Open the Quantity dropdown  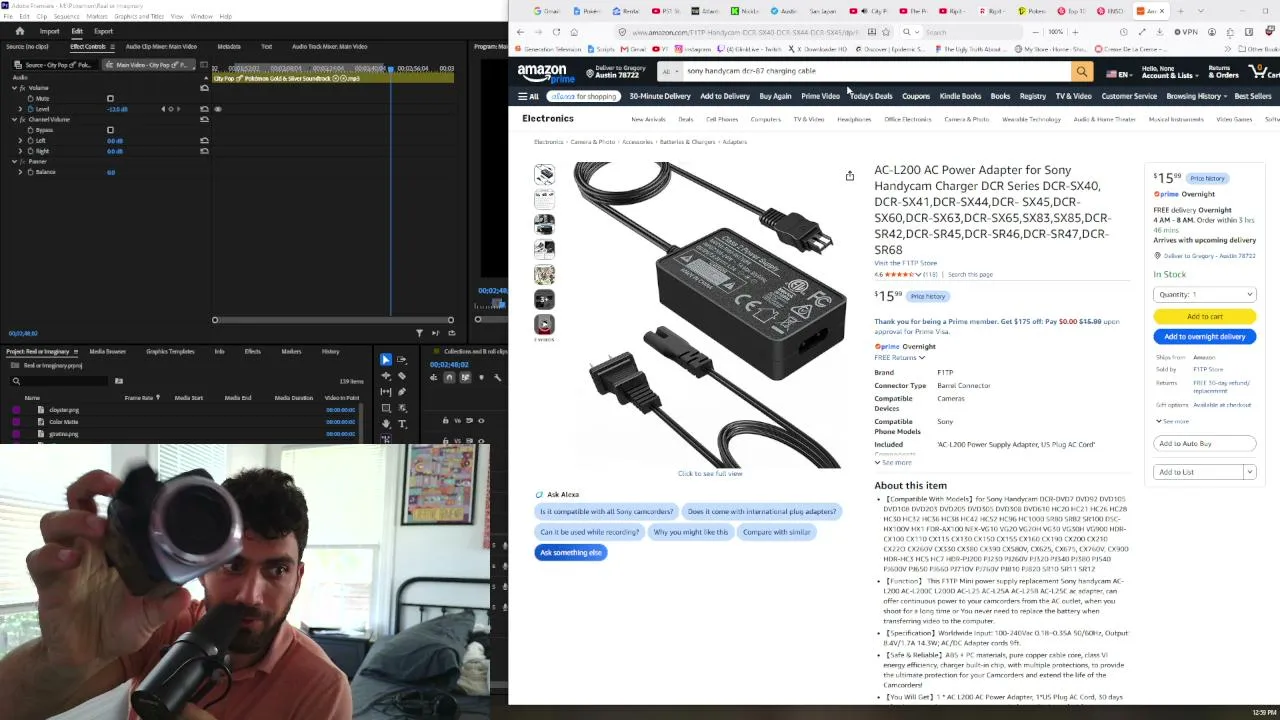click(x=1204, y=295)
